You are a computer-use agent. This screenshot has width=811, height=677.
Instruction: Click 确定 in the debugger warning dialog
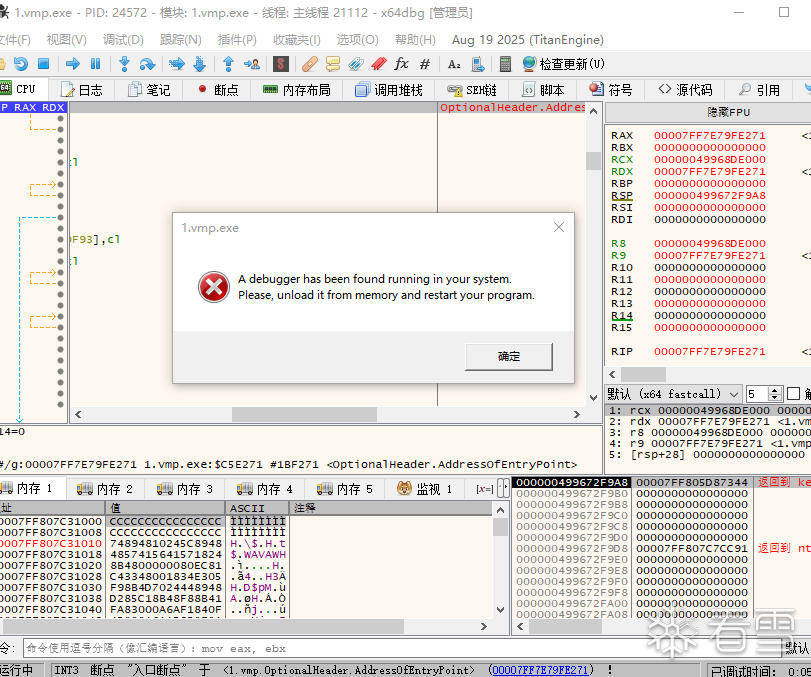(508, 356)
